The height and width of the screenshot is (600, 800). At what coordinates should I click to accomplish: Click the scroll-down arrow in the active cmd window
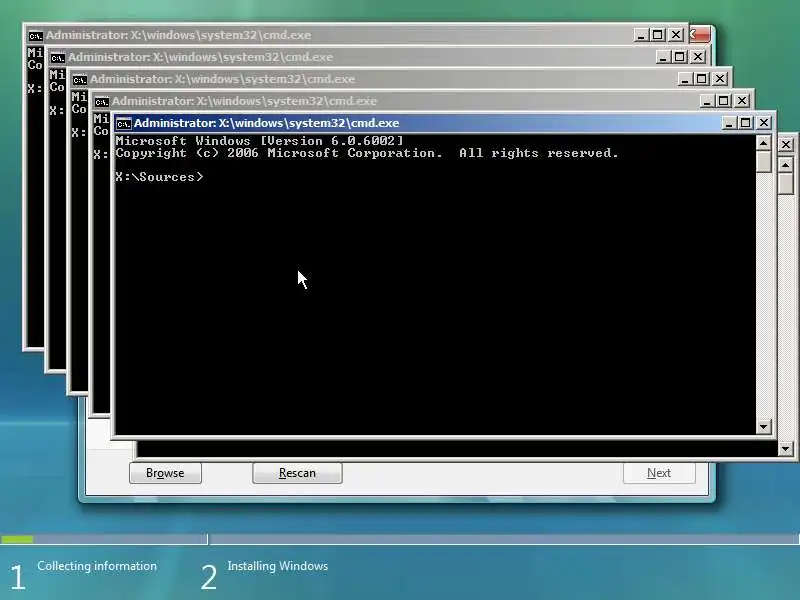(x=763, y=427)
